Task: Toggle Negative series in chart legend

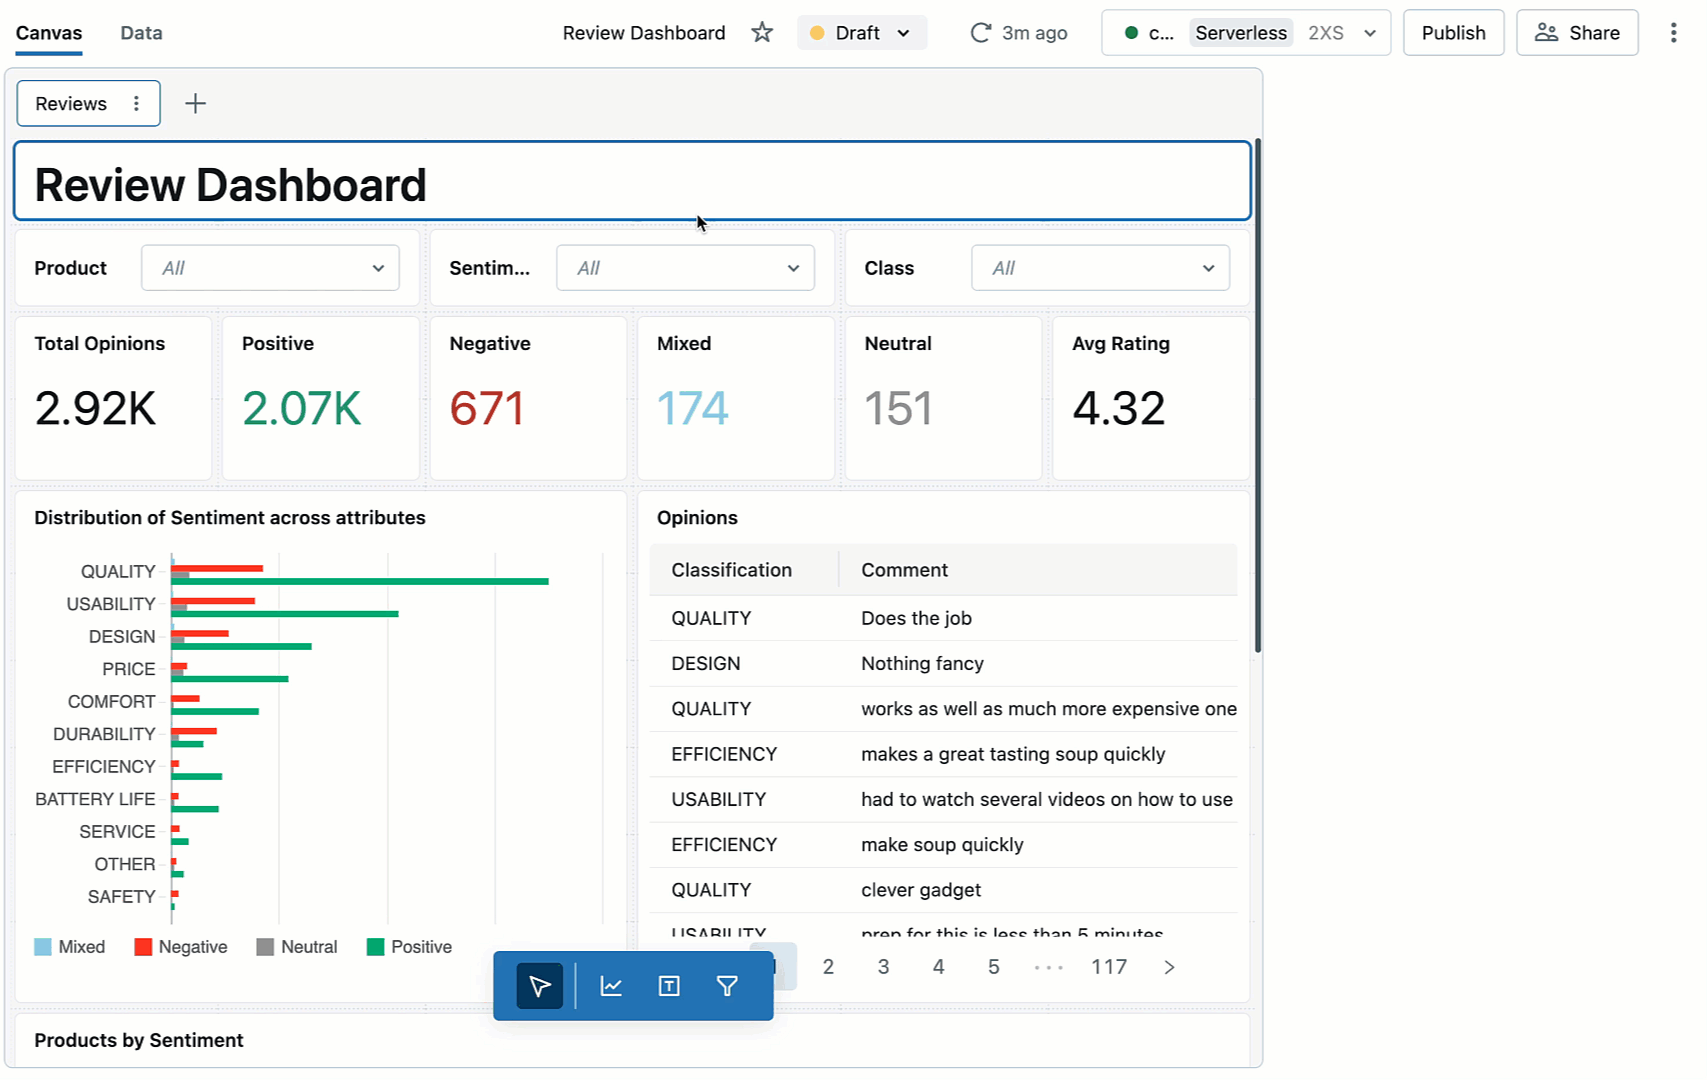Action: pyautogui.click(x=181, y=947)
